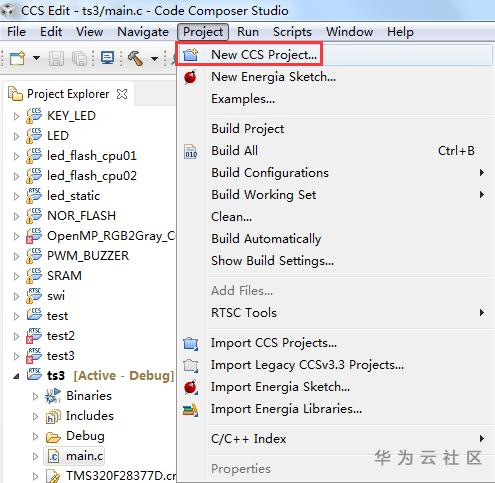495x483 pixels.
Task: Open the New icon dropdown arrow
Action: [x=36, y=58]
